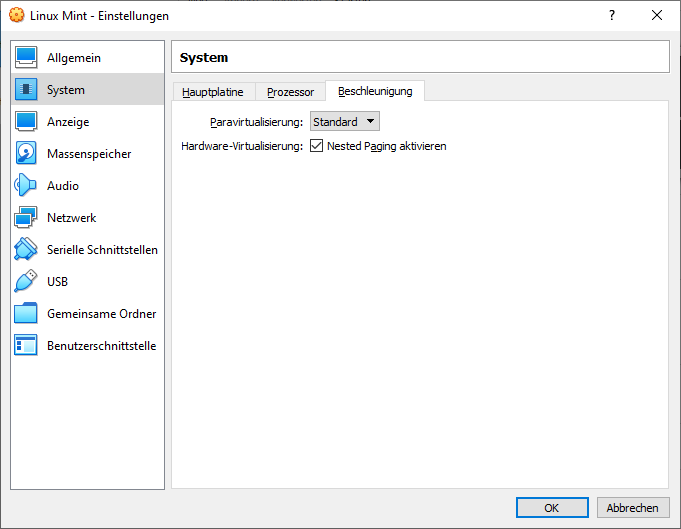
Task: Click the VirtualBox gear icon in title bar
Action: click(x=17, y=15)
